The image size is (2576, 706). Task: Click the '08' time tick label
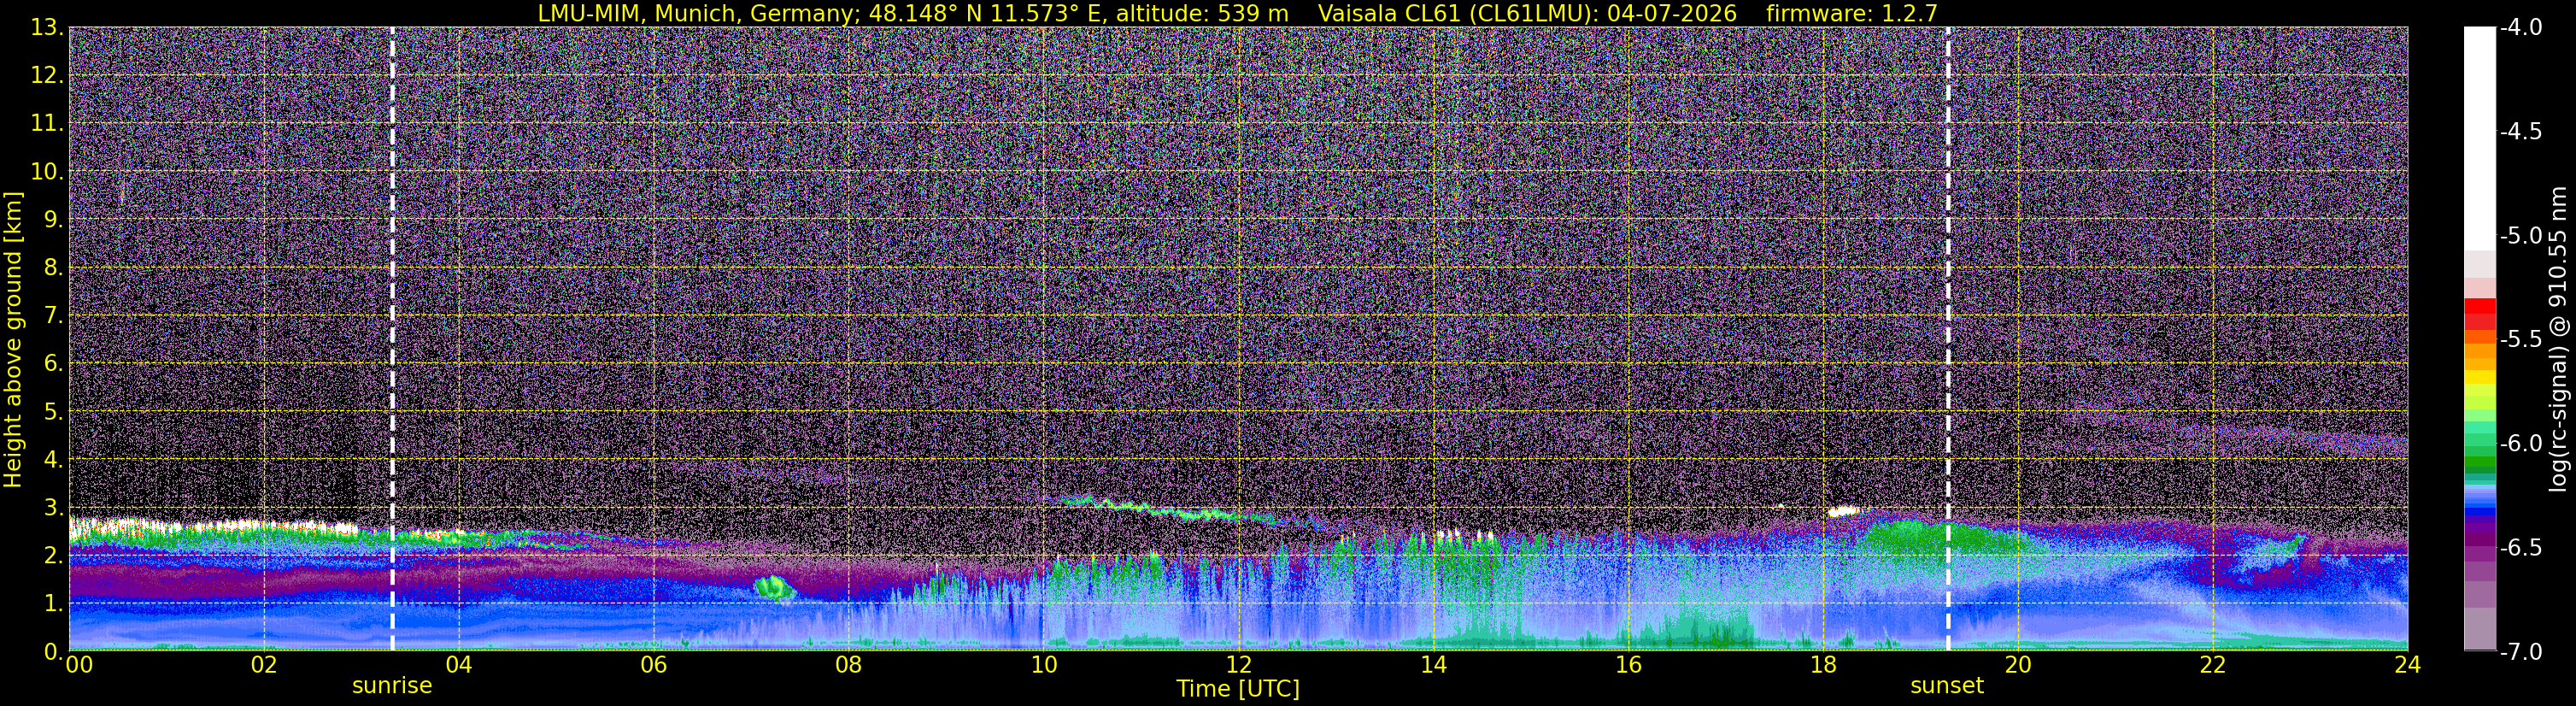(848, 665)
